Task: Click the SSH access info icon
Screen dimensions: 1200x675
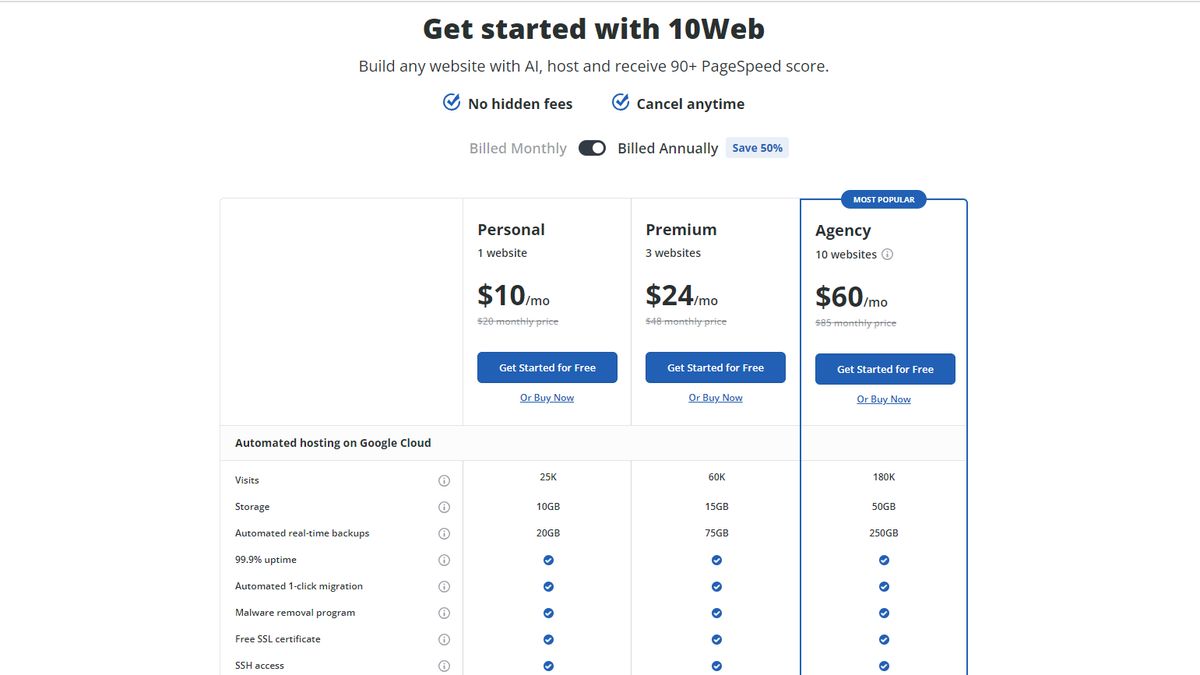Action: [x=443, y=664]
